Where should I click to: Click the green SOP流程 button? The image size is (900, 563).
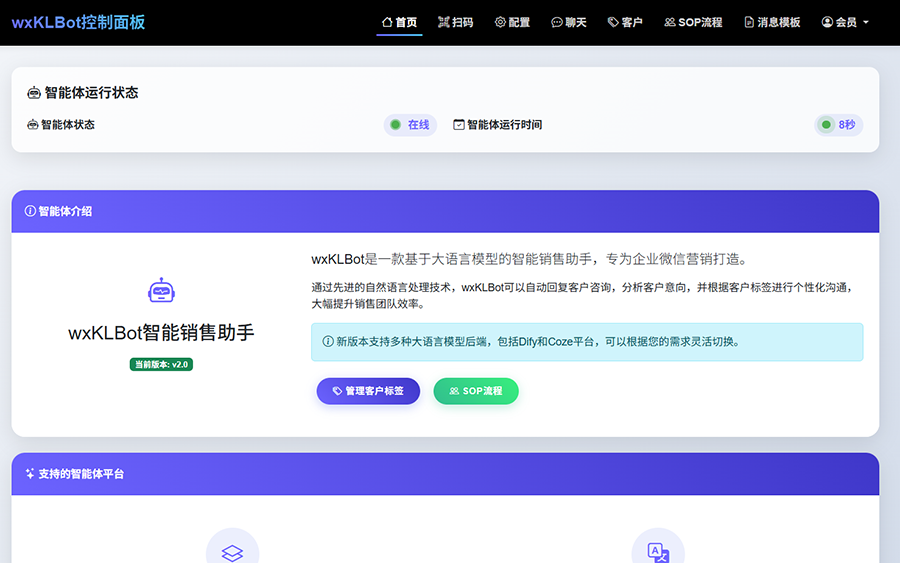[476, 391]
